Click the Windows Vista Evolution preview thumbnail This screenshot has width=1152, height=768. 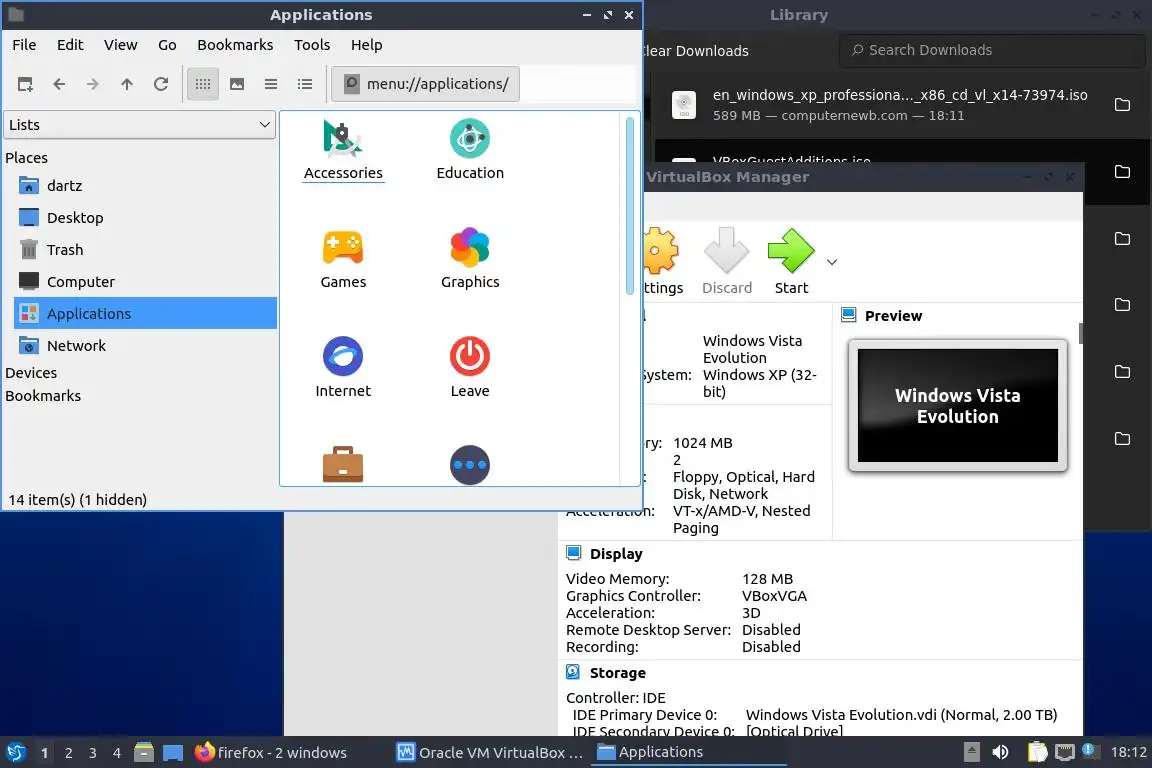[957, 406]
